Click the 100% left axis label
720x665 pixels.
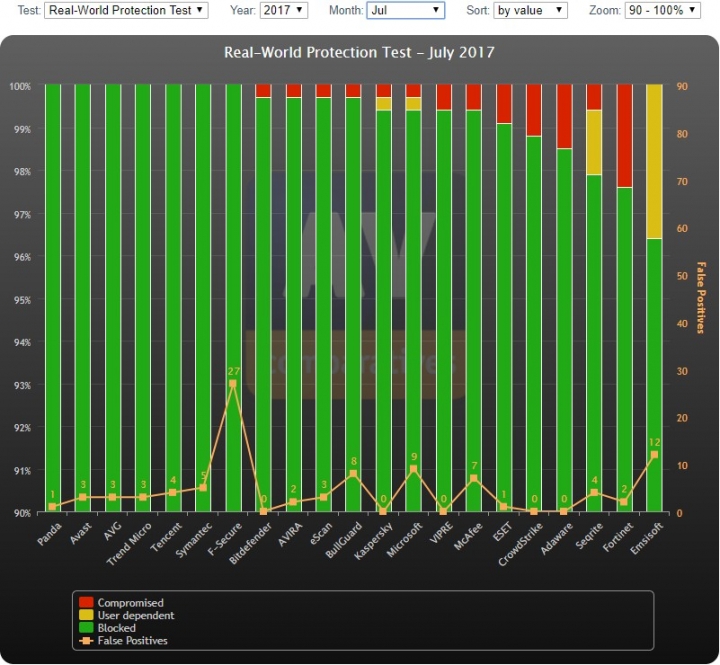(20, 86)
